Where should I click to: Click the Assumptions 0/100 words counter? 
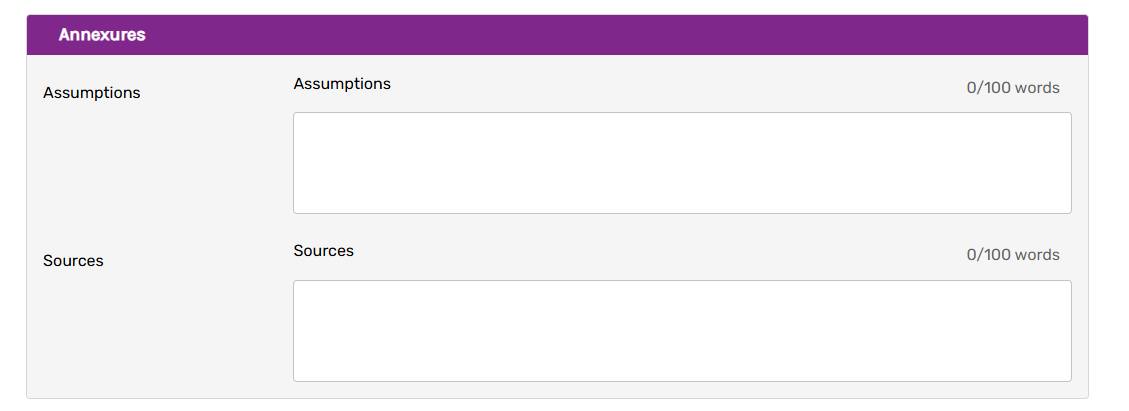click(1013, 88)
